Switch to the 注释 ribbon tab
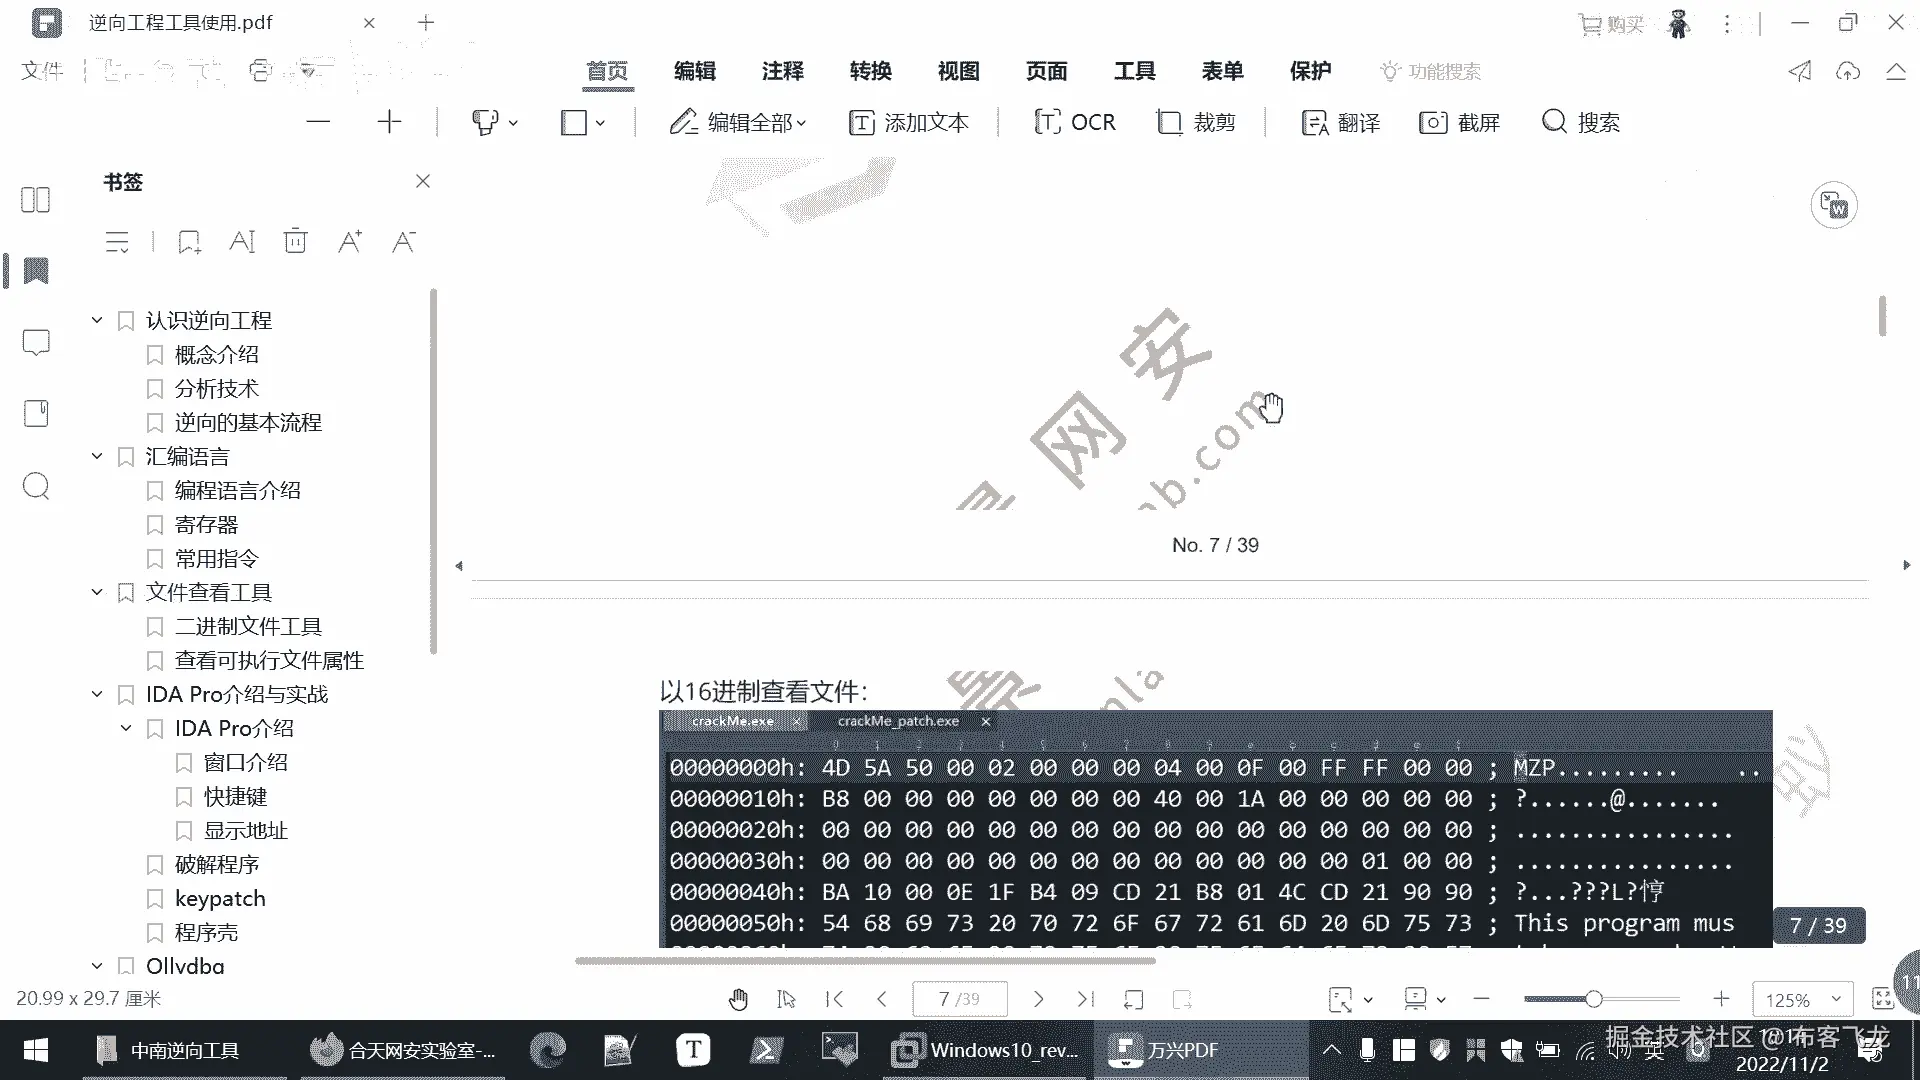The image size is (1920, 1080). [x=782, y=71]
